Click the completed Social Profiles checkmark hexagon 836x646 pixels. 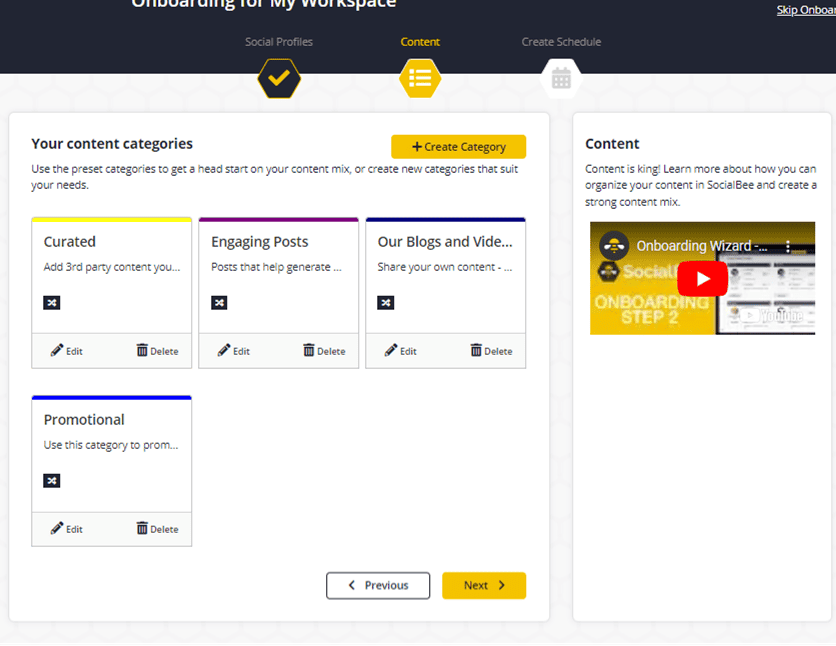(279, 78)
